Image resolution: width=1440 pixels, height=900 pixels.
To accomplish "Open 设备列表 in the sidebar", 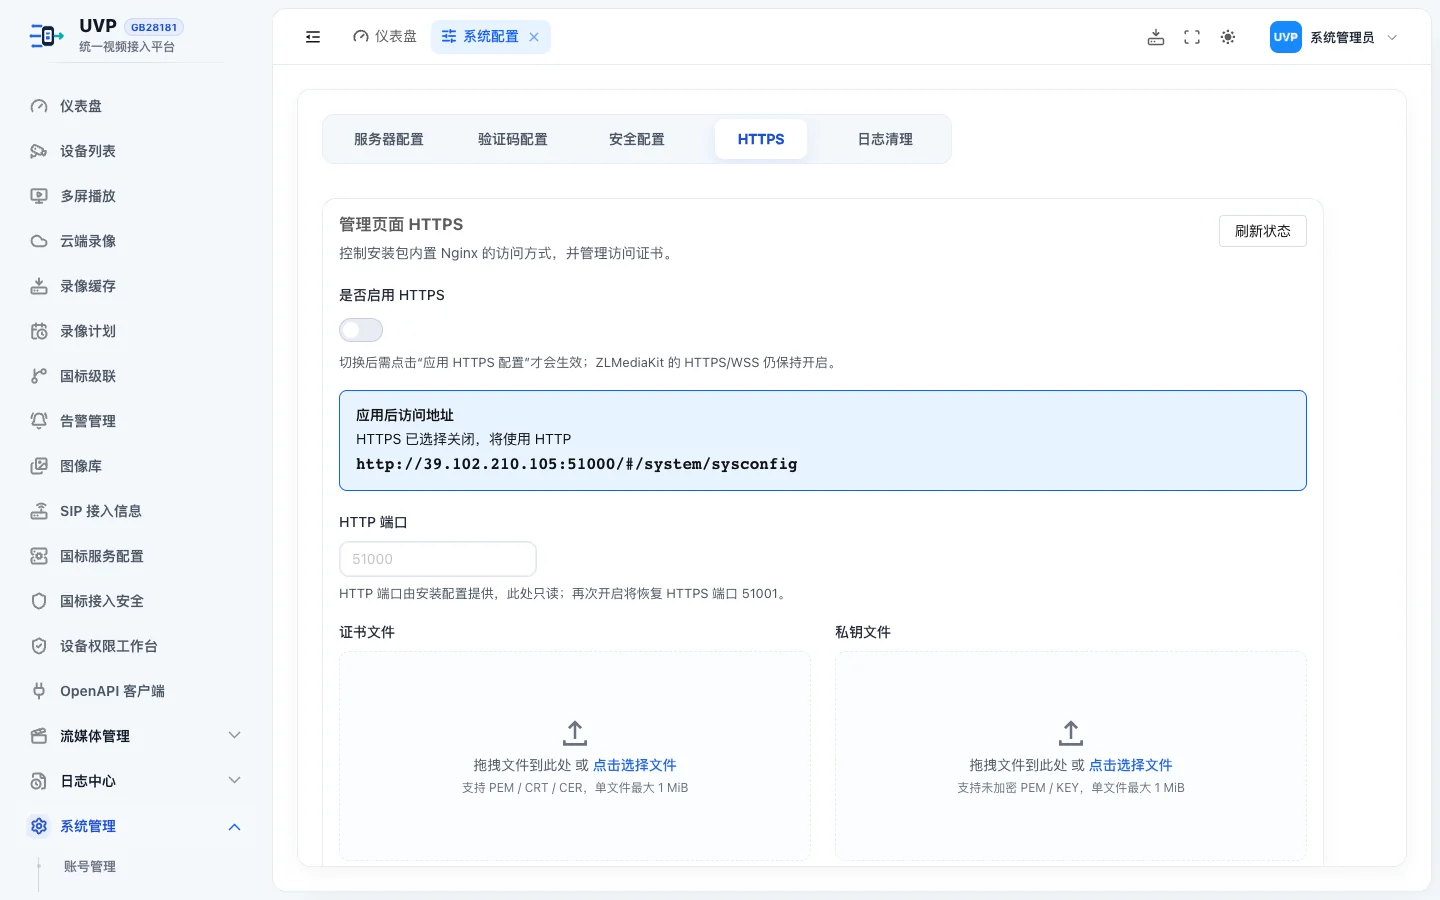I will click(x=136, y=151).
